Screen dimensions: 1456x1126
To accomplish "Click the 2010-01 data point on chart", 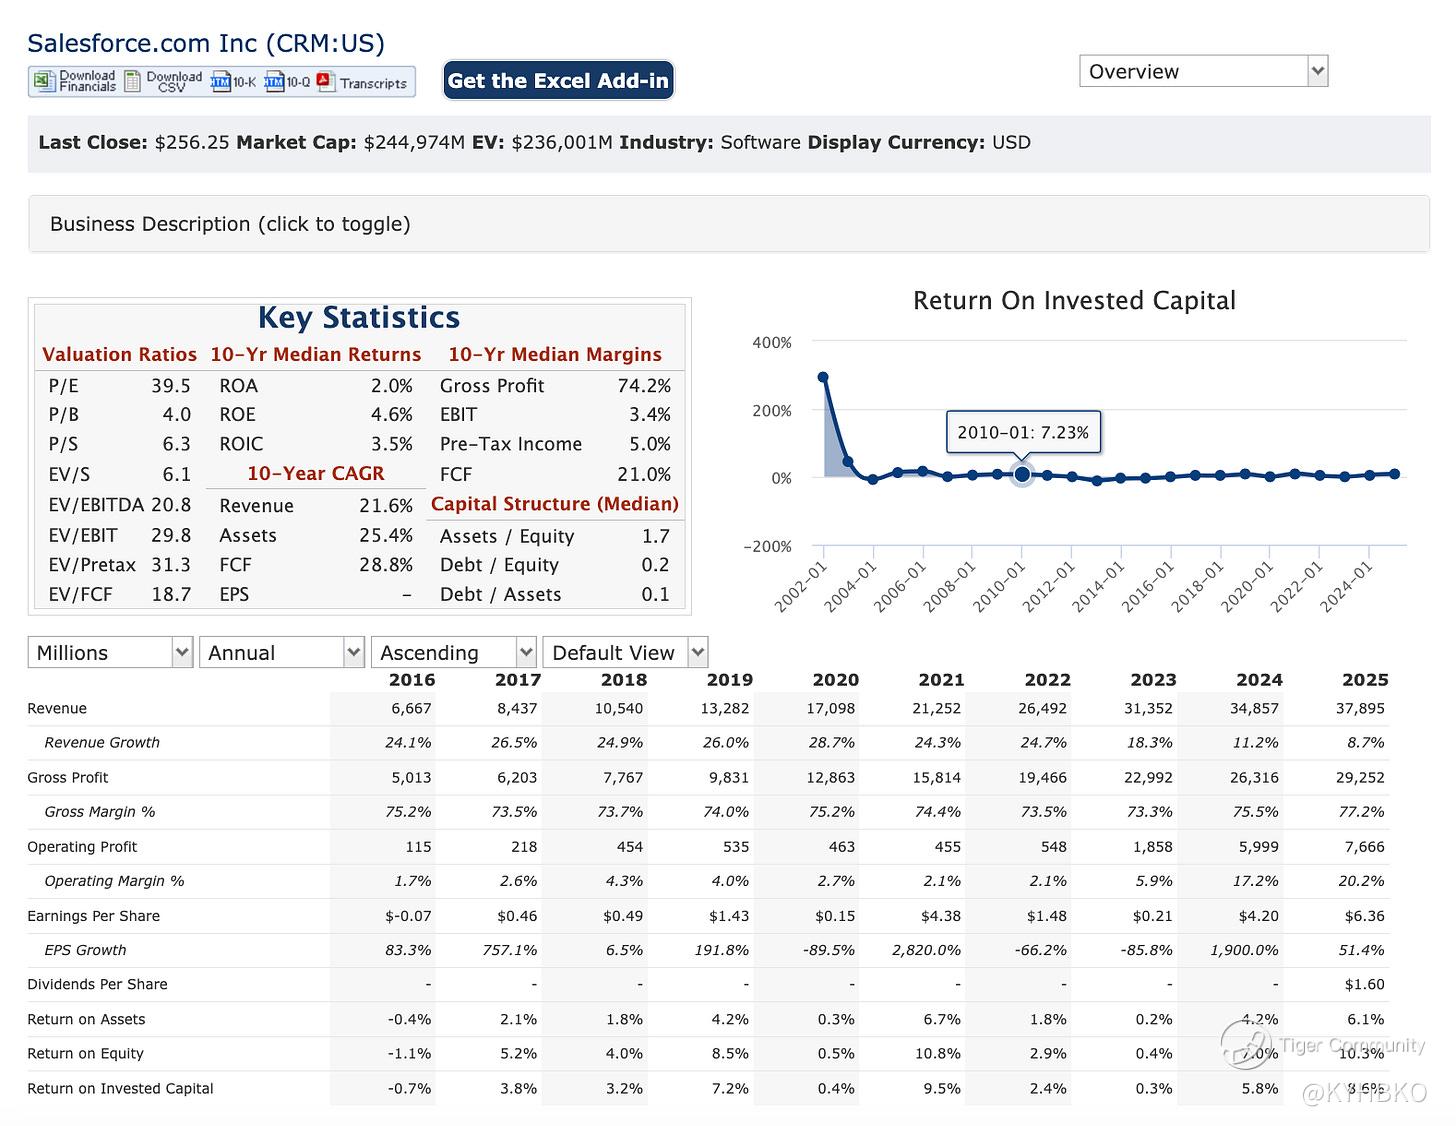I will [1021, 474].
